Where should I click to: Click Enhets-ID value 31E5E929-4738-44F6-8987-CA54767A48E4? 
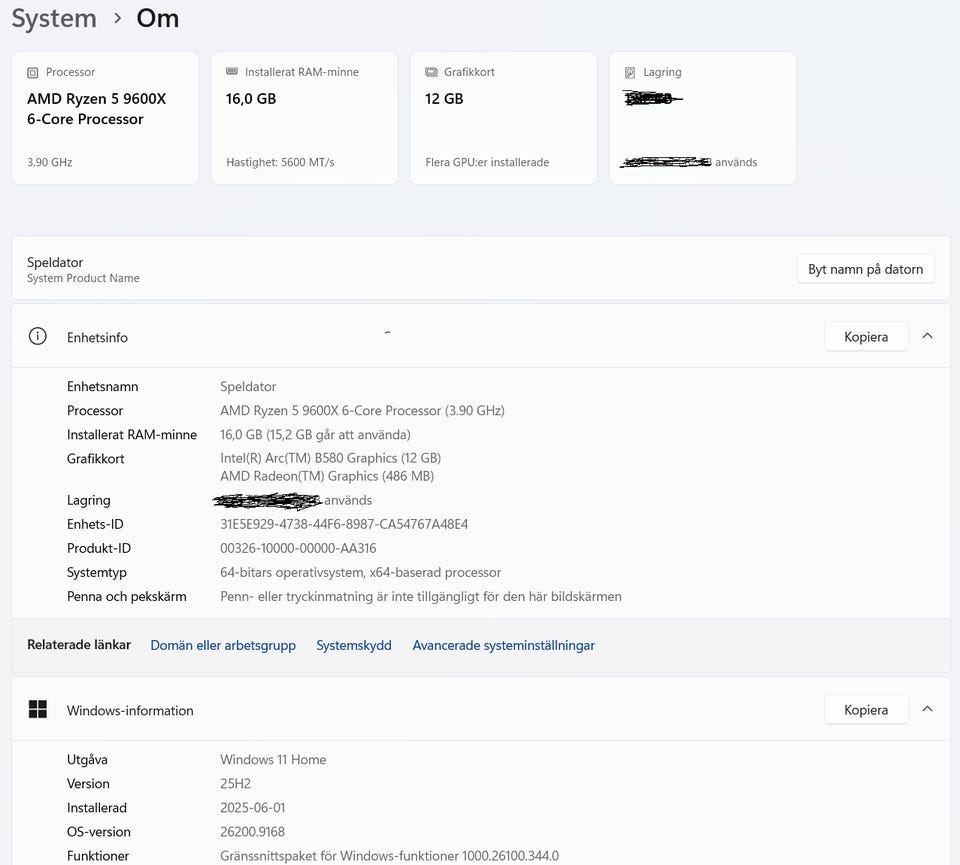point(344,524)
